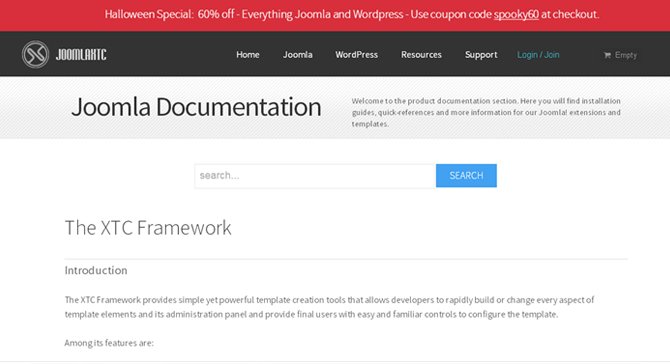The height and width of the screenshot is (364, 670).
Task: Open the Support menu item
Action: [481, 55]
